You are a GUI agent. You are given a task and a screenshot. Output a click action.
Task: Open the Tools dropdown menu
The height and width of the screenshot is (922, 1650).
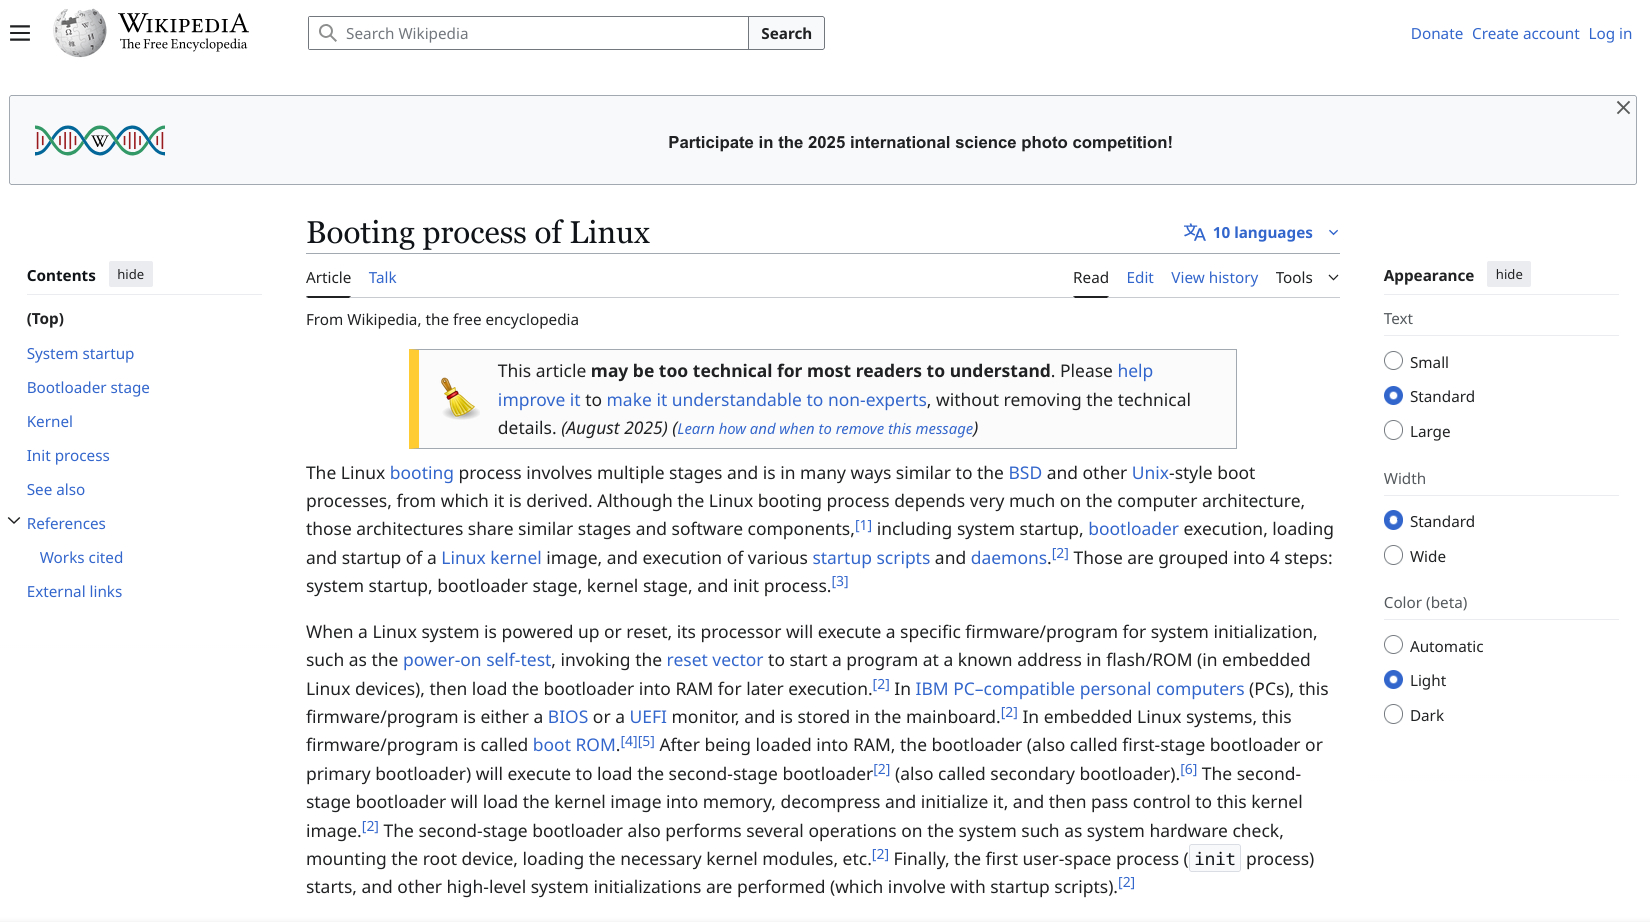[x=1306, y=278]
